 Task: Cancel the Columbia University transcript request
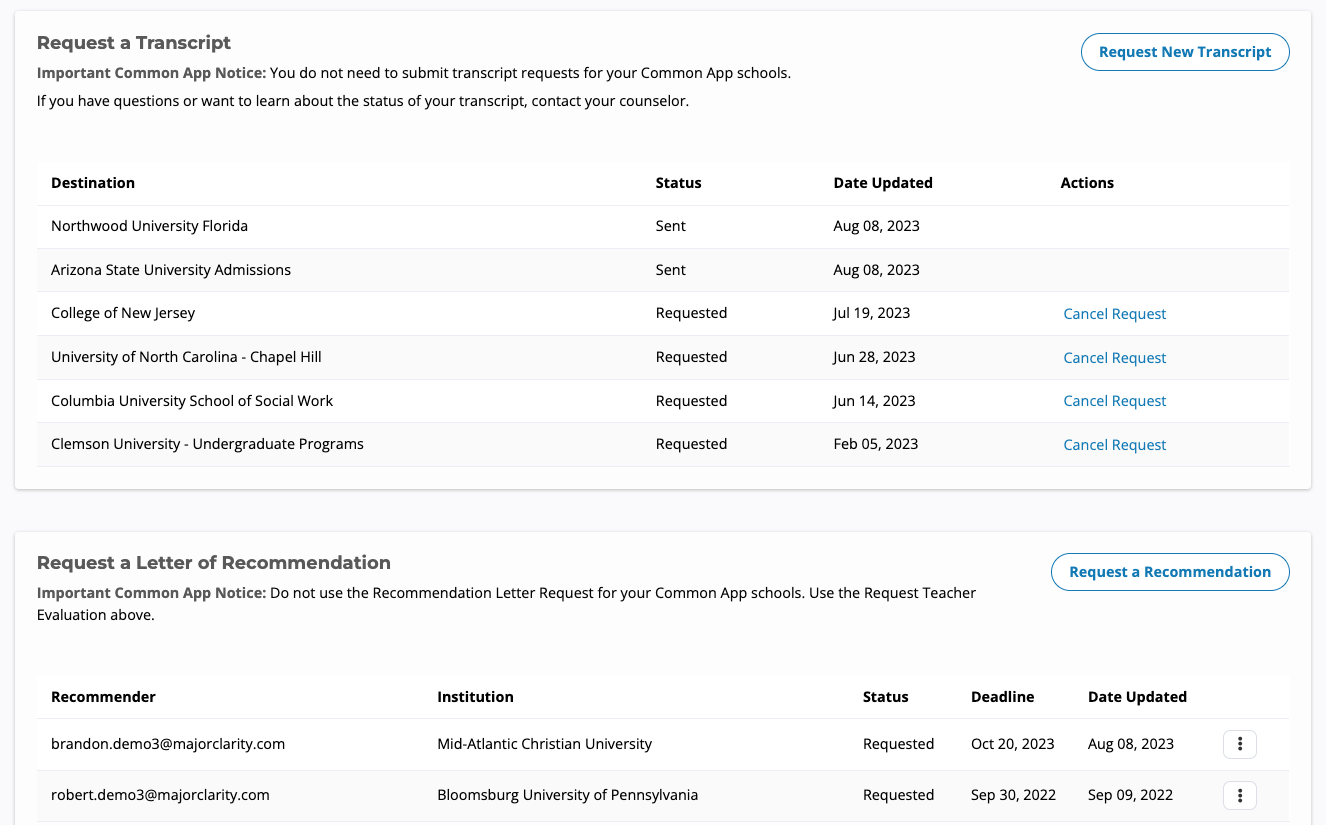[1114, 401]
